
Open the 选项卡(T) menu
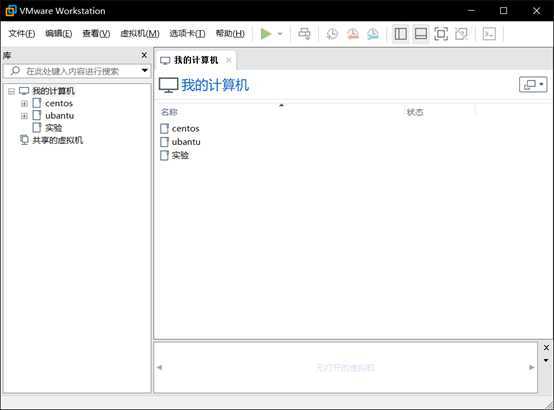click(187, 34)
